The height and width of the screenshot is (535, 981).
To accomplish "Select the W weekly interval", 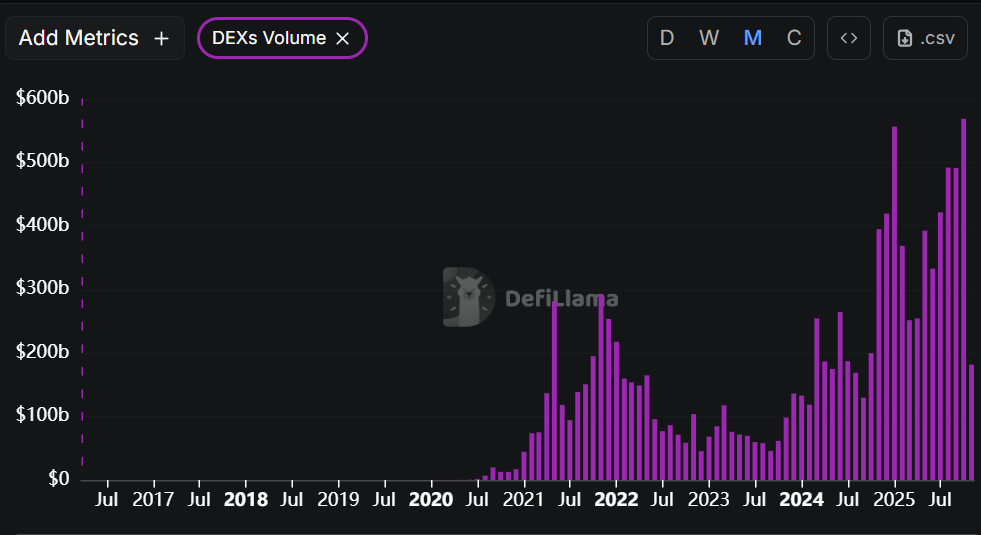I will [x=709, y=38].
